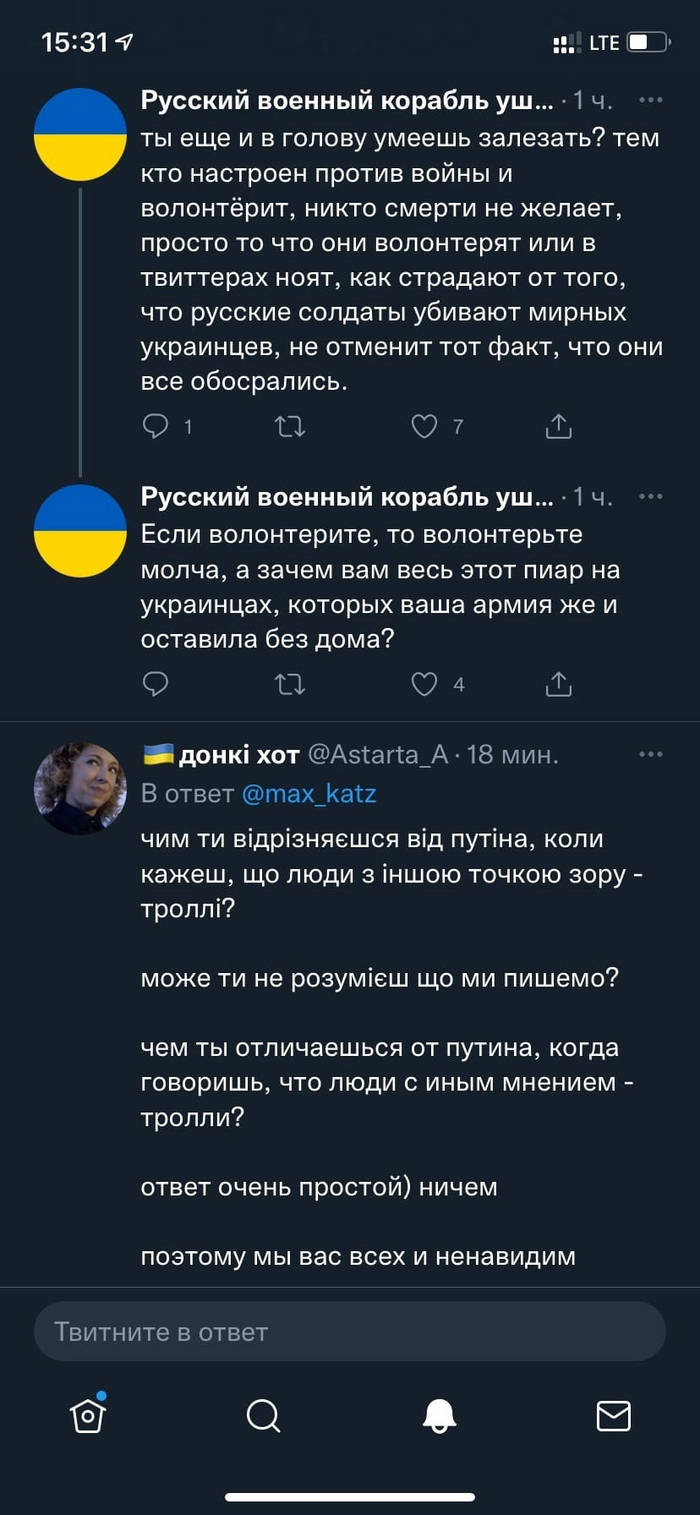Reply to the second tweet about волонтерите
Image resolution: width=700 pixels, height=1515 pixels.
[156, 684]
